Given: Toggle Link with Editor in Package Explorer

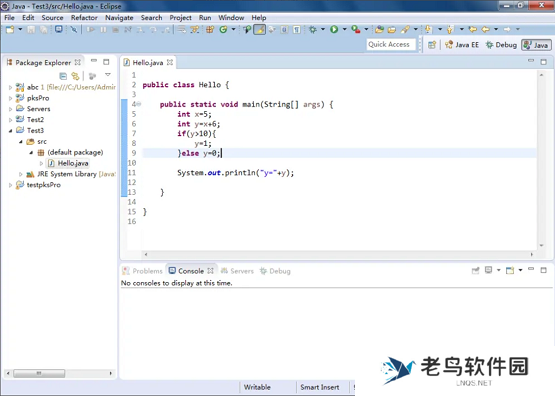Looking at the screenshot, I should [x=75, y=76].
